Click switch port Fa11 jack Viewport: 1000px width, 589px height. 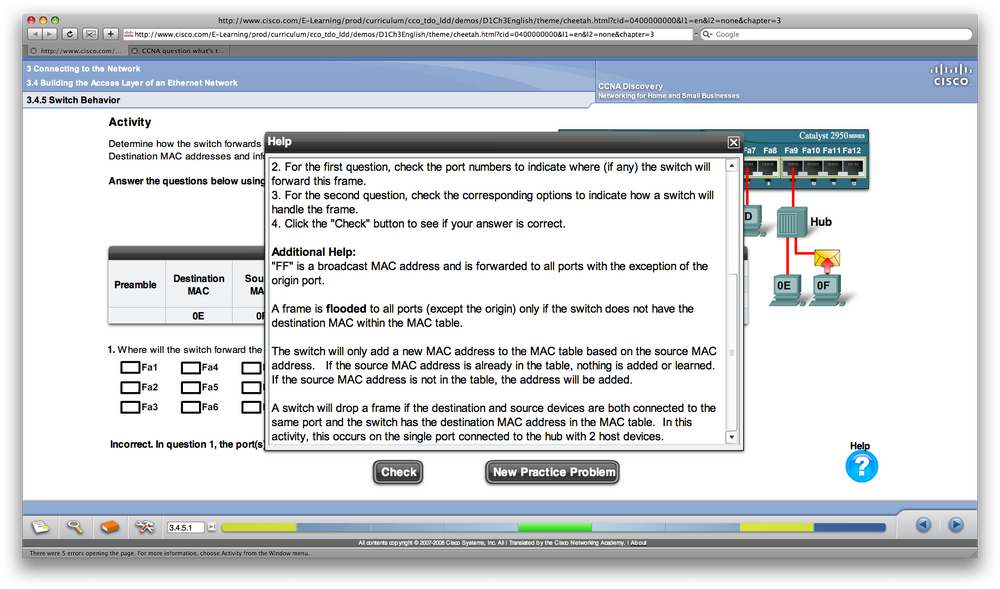pyautogui.click(x=832, y=168)
